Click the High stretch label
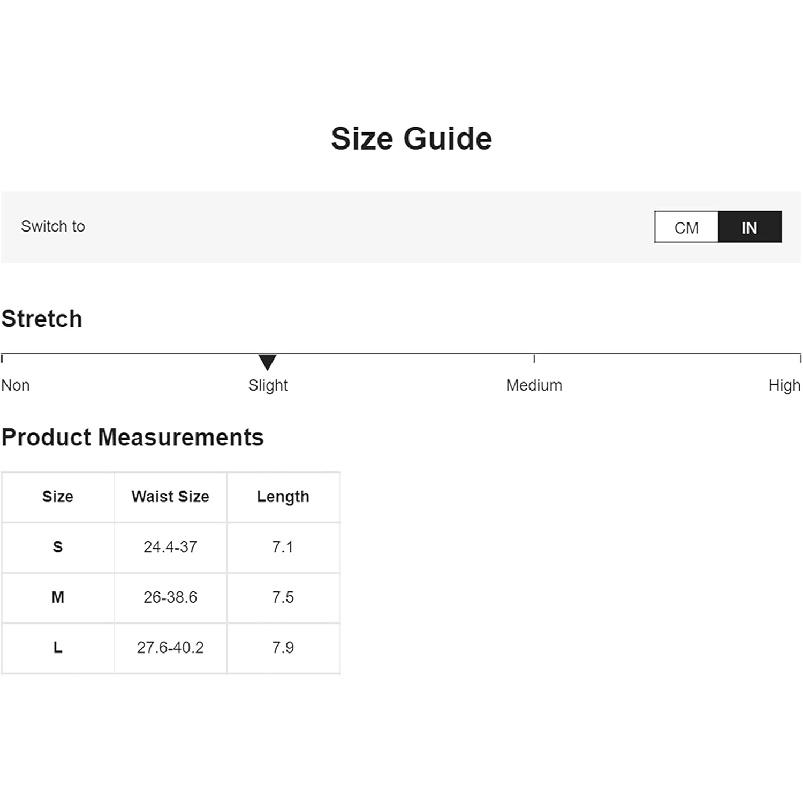803x803 pixels. tap(784, 385)
